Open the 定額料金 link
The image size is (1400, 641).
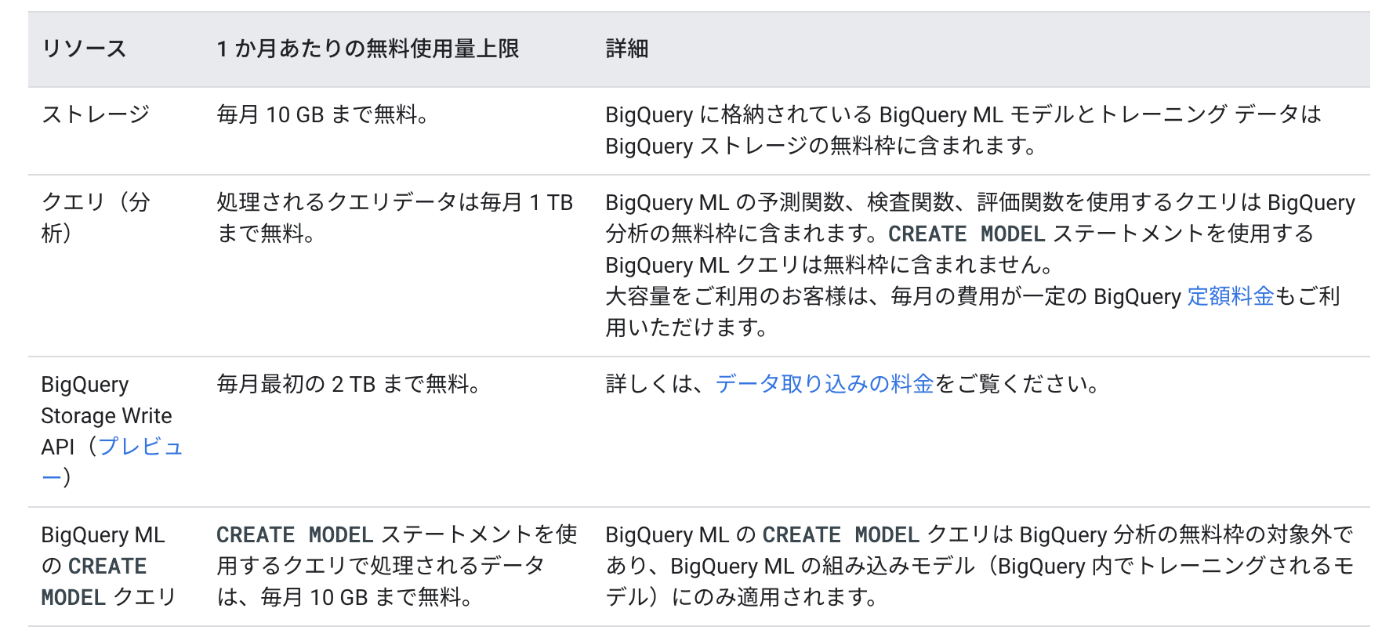click(x=1230, y=296)
